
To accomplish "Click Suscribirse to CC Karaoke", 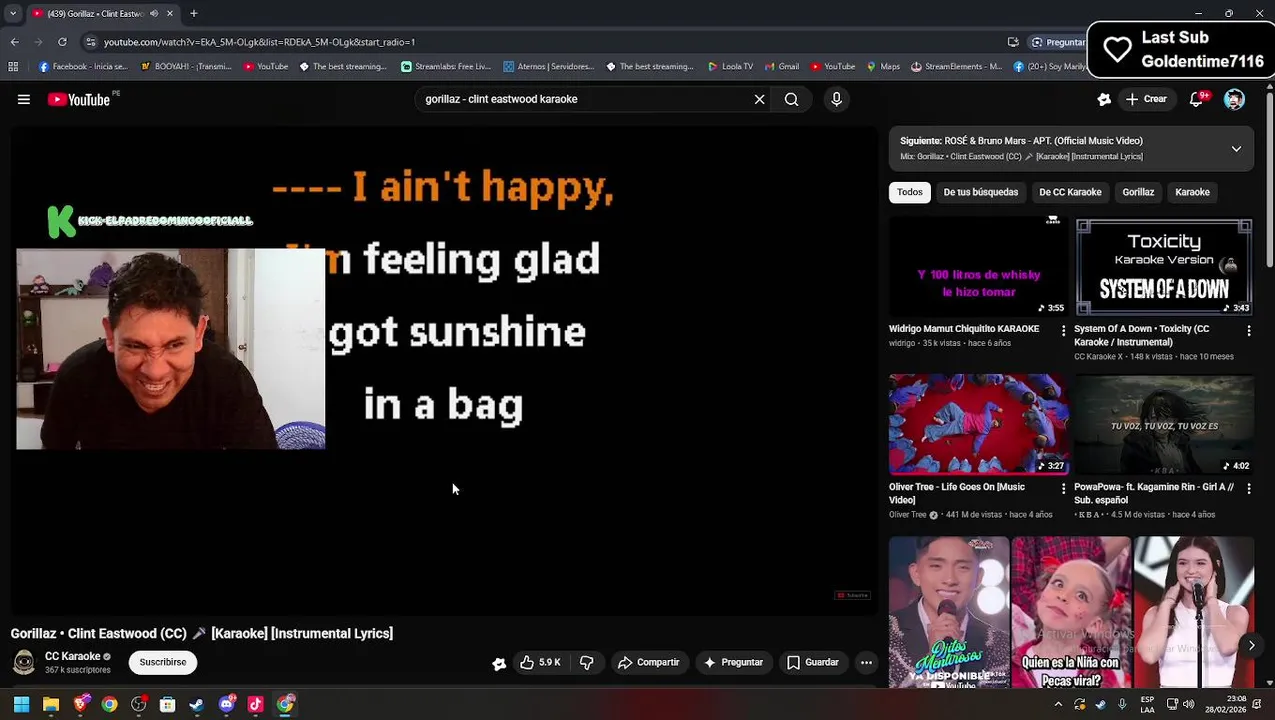I will pyautogui.click(x=163, y=662).
